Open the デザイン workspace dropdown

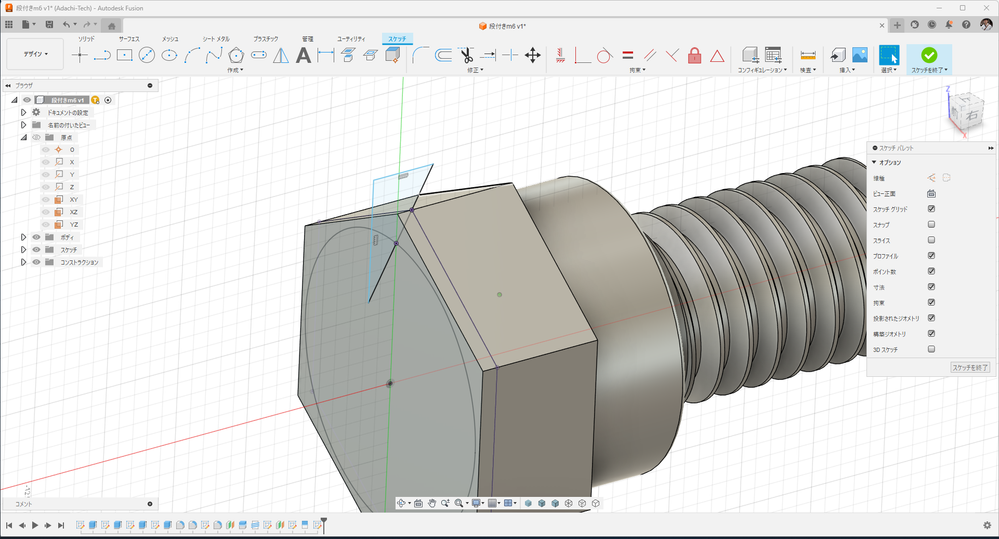pyautogui.click(x=36, y=54)
